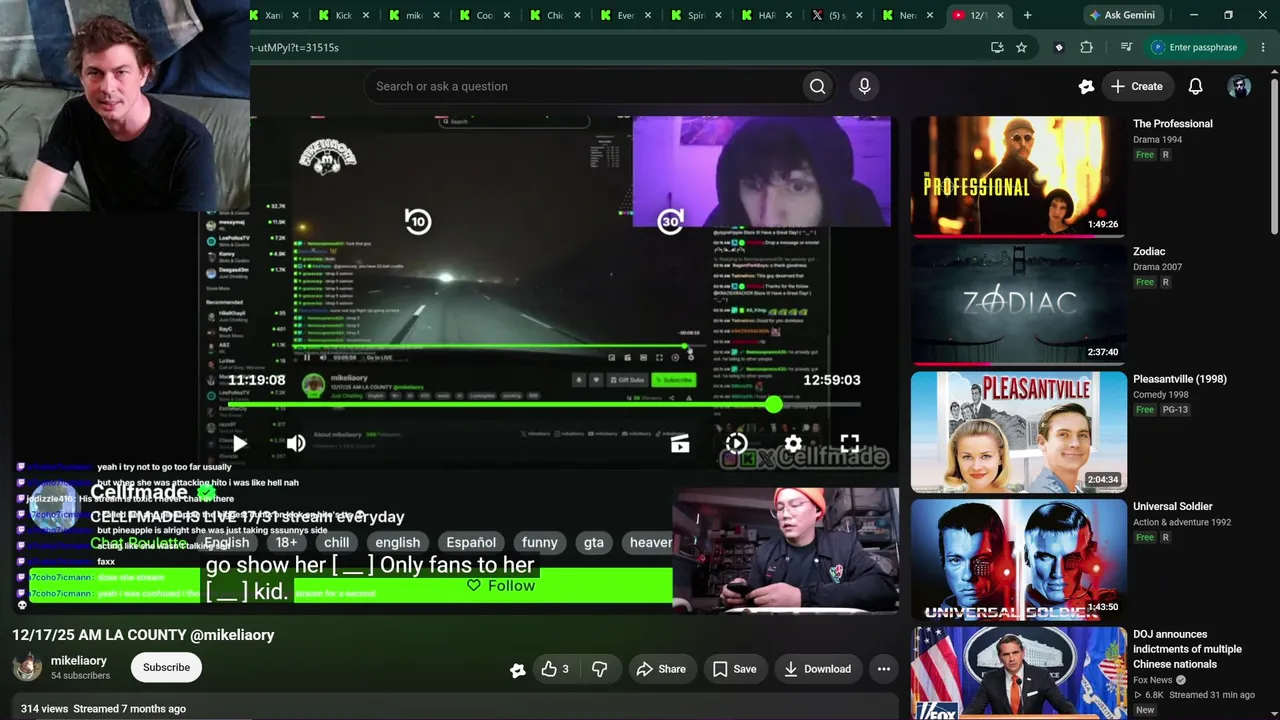
Task: Open YouTube notifications bell
Action: (x=1195, y=86)
